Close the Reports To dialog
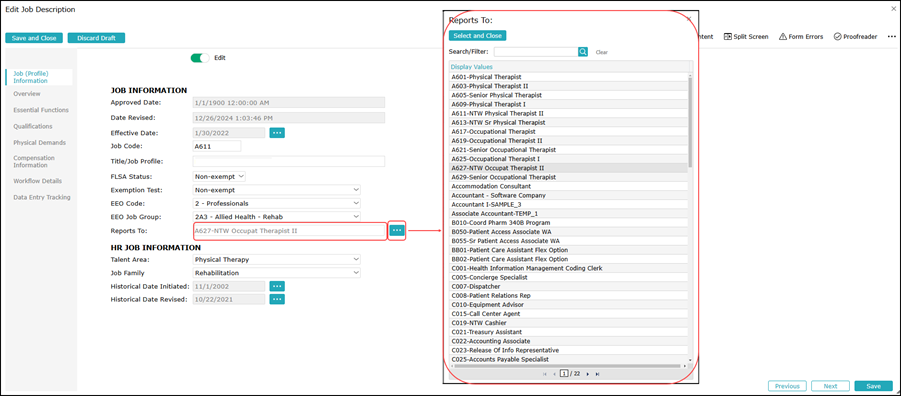Viewport: 901px width, 396px height. click(x=689, y=19)
